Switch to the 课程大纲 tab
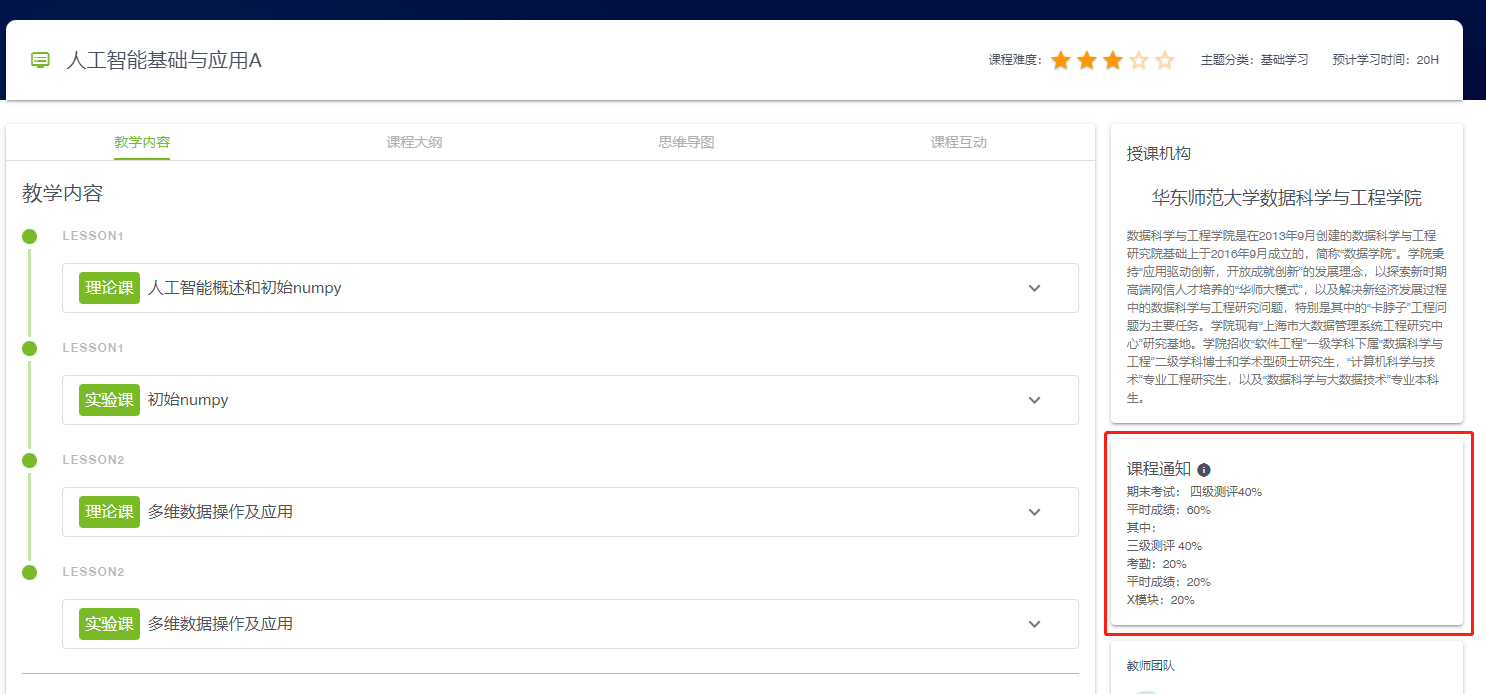 pos(414,142)
